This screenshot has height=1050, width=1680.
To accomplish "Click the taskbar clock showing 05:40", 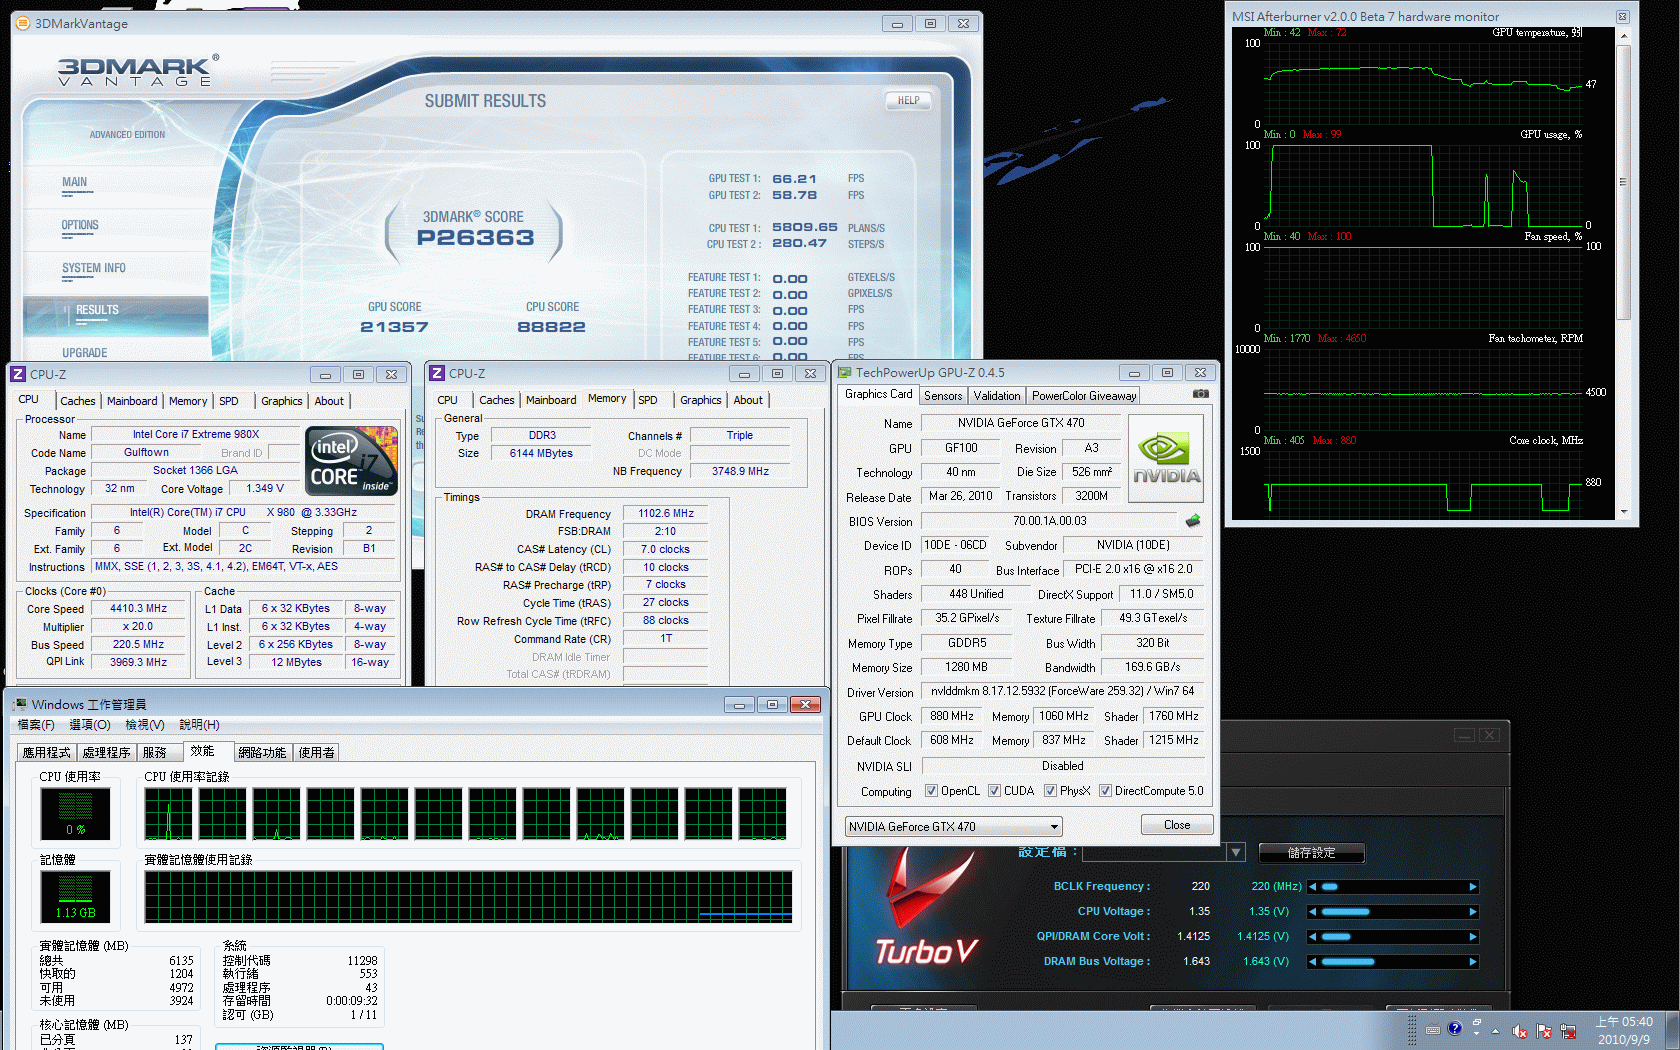I will coord(1624,1031).
